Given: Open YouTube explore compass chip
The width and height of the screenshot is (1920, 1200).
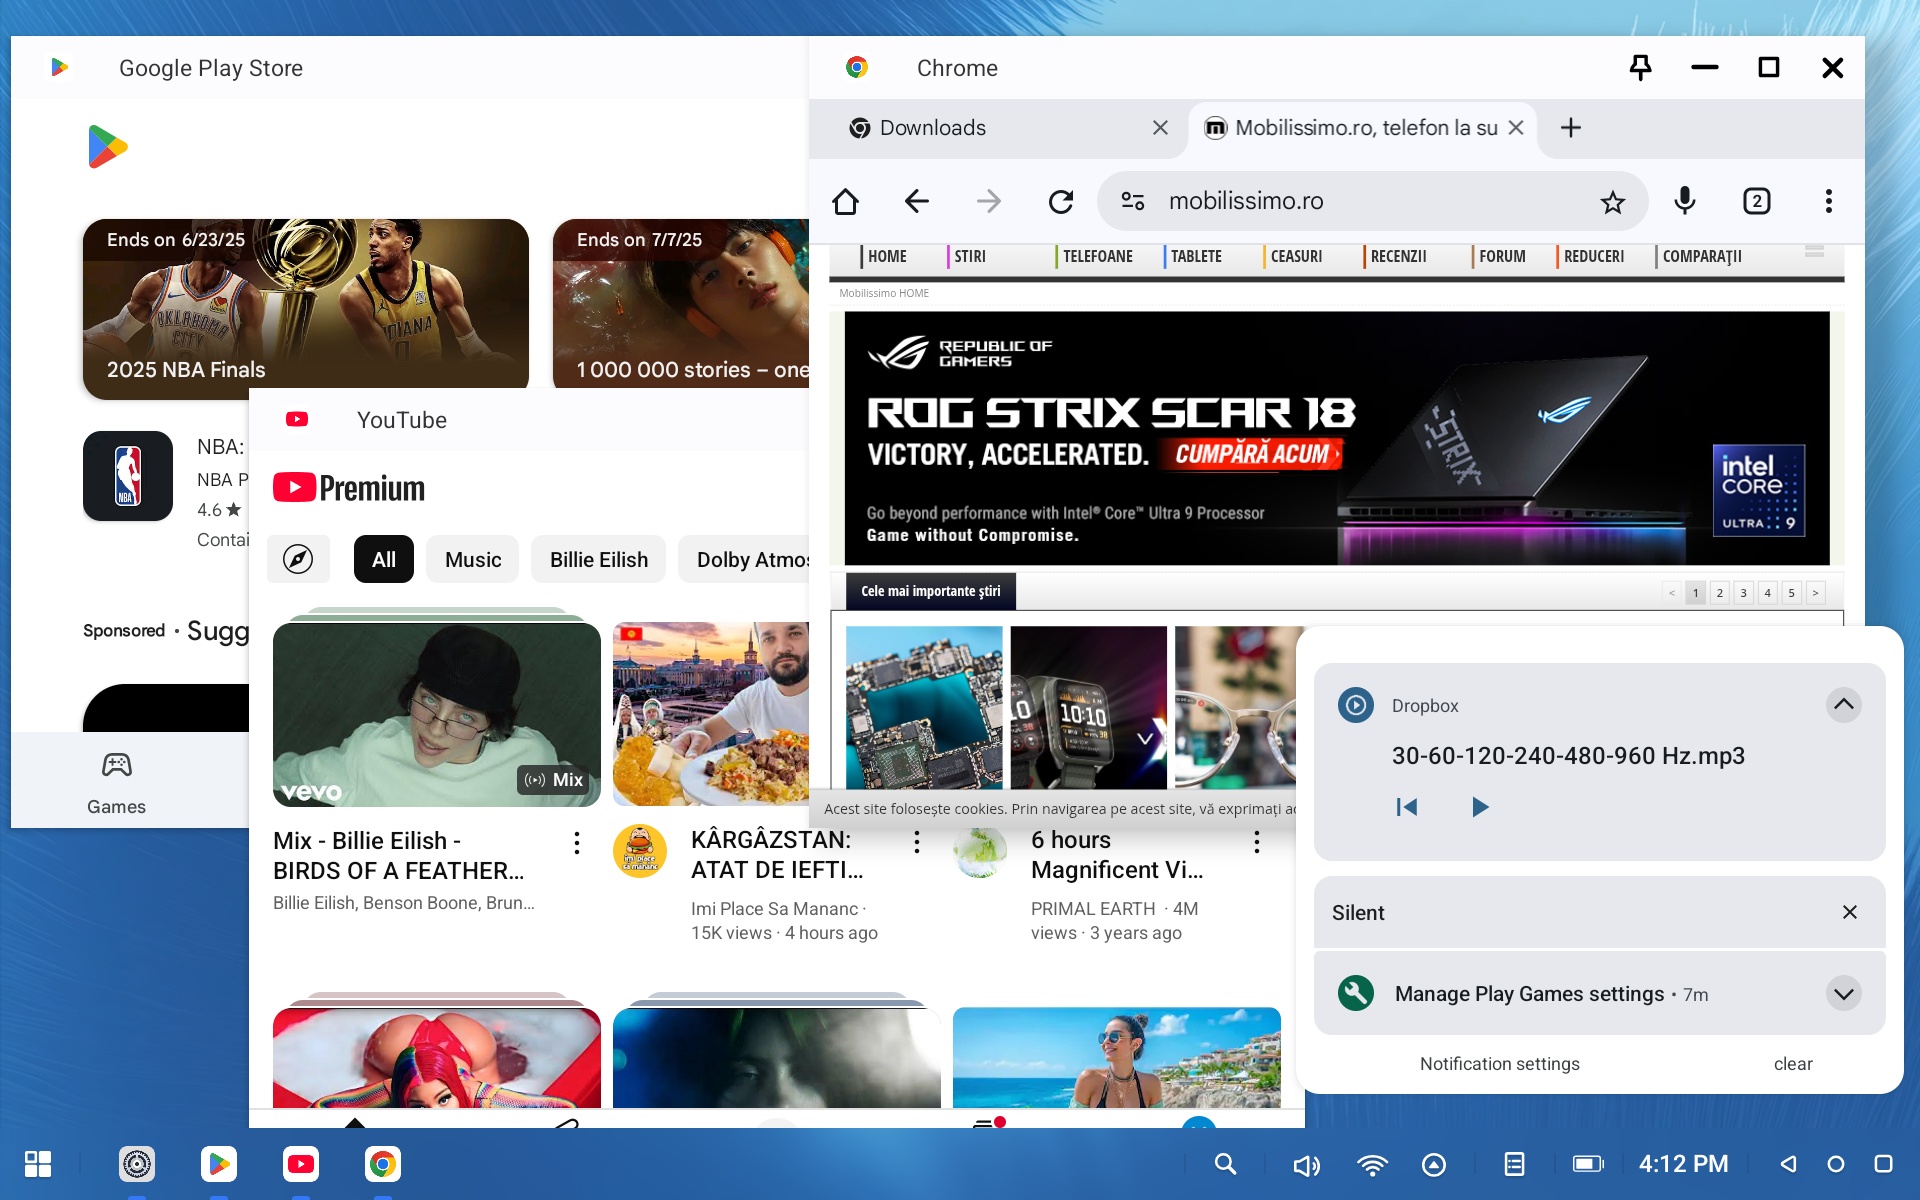Looking at the screenshot, I should point(298,559).
